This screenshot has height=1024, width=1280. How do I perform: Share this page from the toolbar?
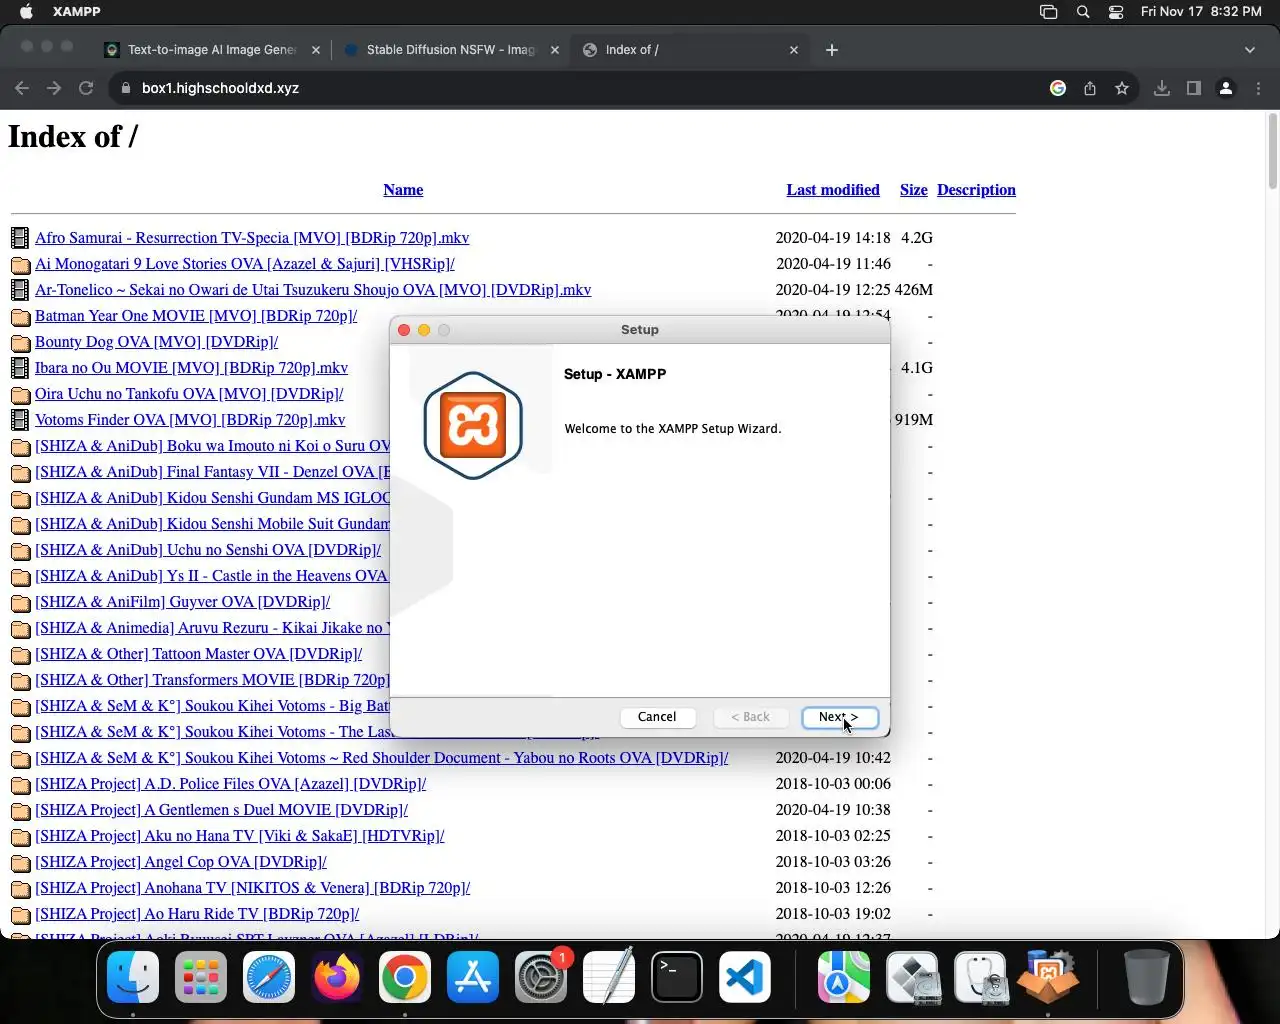pos(1090,88)
